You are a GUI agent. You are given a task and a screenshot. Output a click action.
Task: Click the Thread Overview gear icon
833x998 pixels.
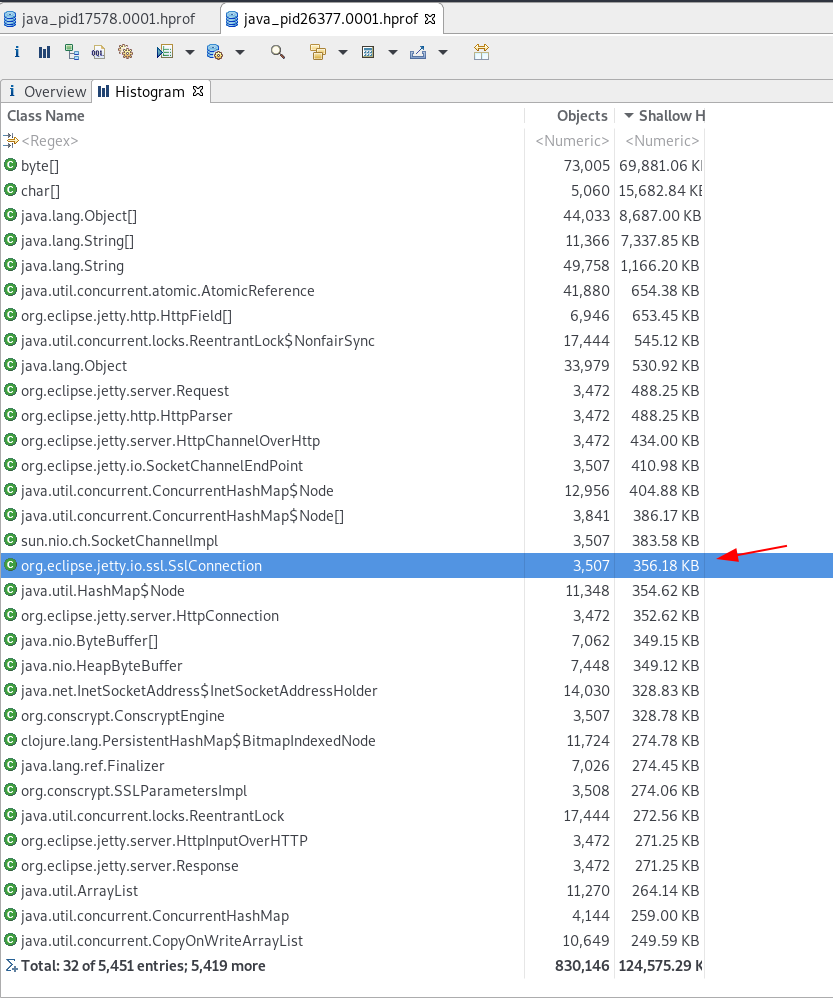click(x=125, y=51)
